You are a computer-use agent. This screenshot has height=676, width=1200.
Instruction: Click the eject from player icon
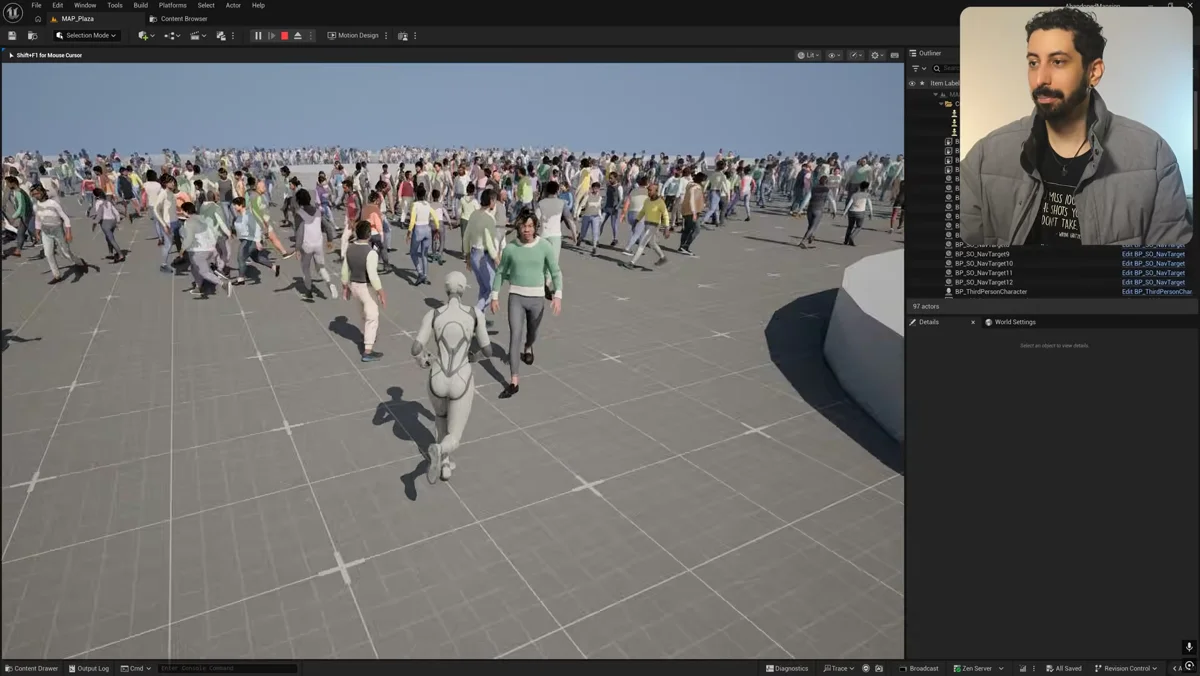point(297,36)
